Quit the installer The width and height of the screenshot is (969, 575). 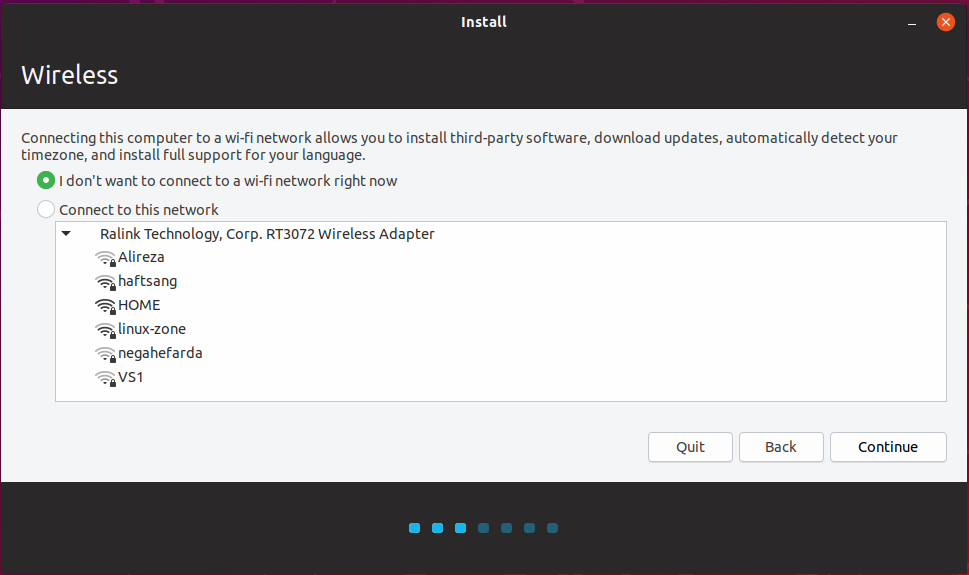(690, 447)
